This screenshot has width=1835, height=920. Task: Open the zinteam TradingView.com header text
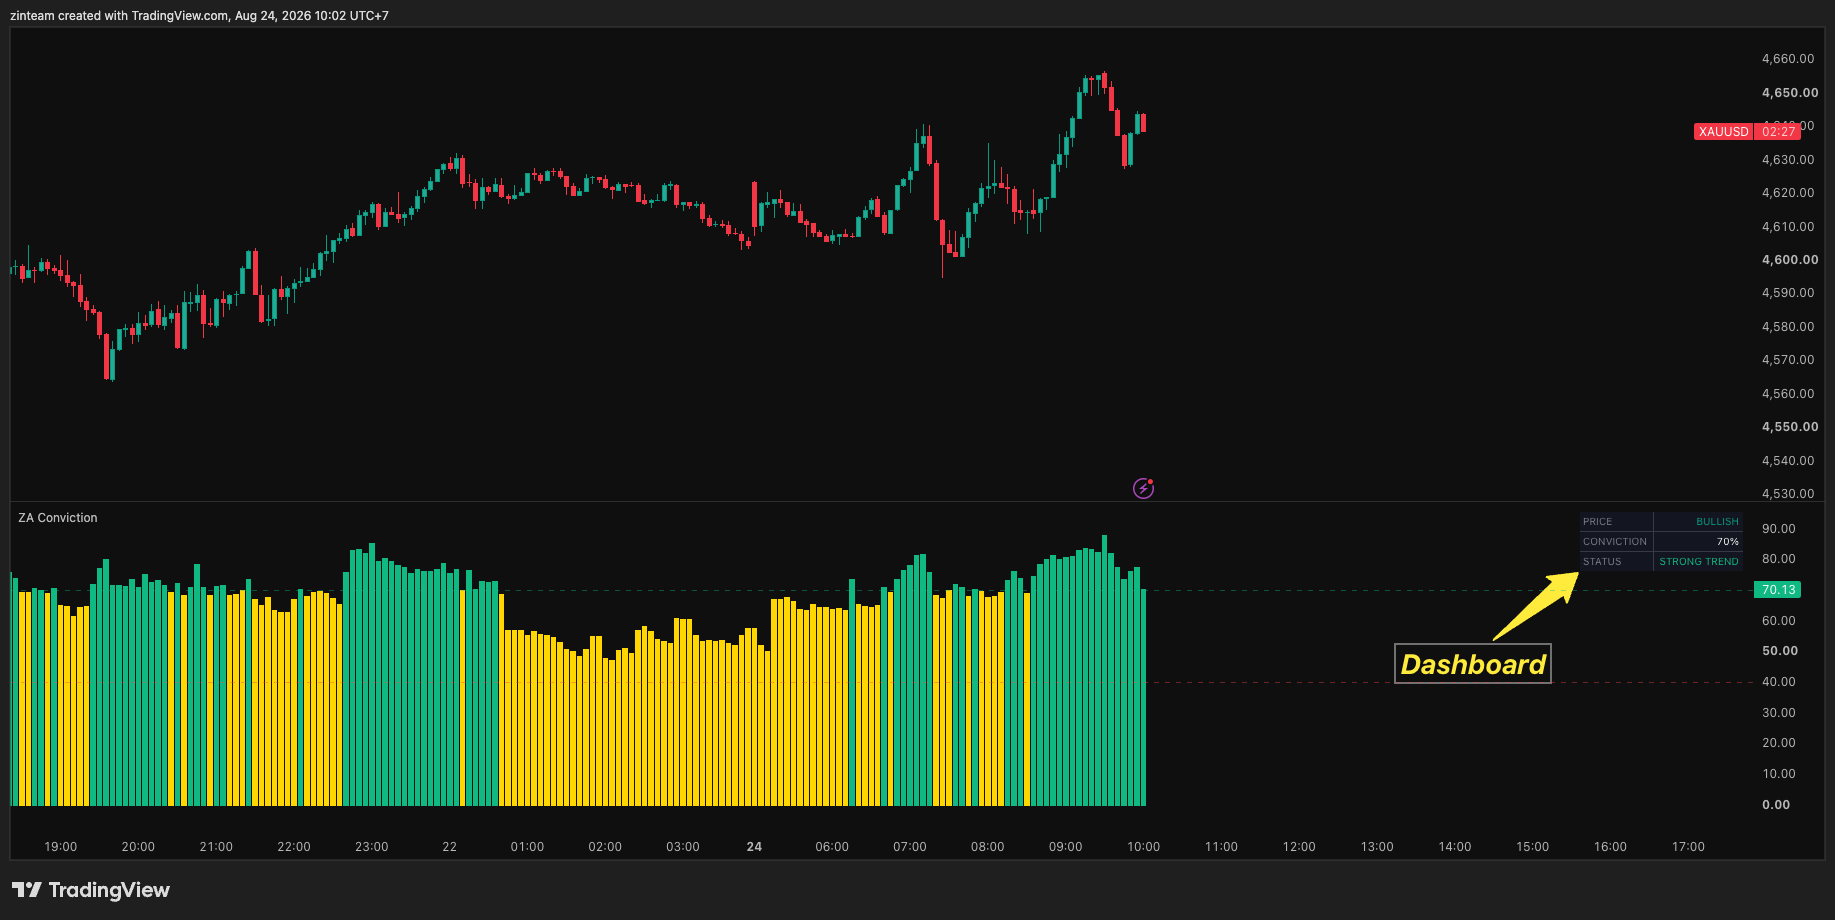coord(199,16)
